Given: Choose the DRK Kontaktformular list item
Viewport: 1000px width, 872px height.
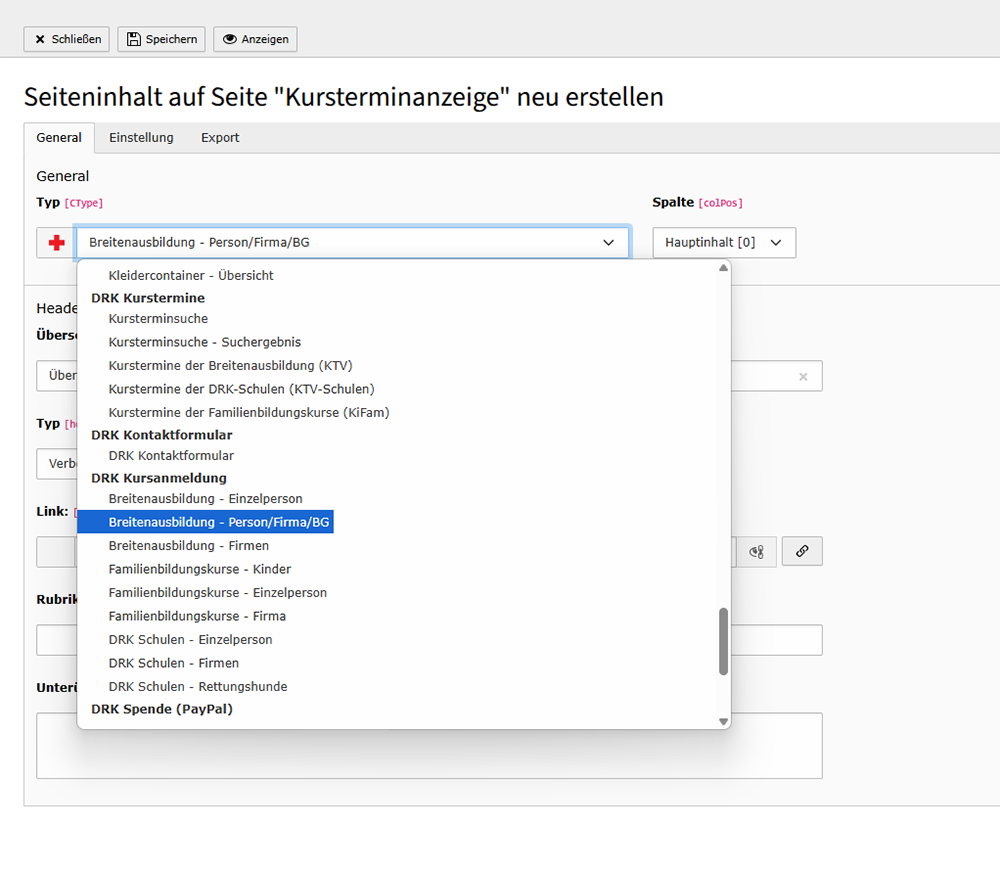Looking at the screenshot, I should (170, 456).
